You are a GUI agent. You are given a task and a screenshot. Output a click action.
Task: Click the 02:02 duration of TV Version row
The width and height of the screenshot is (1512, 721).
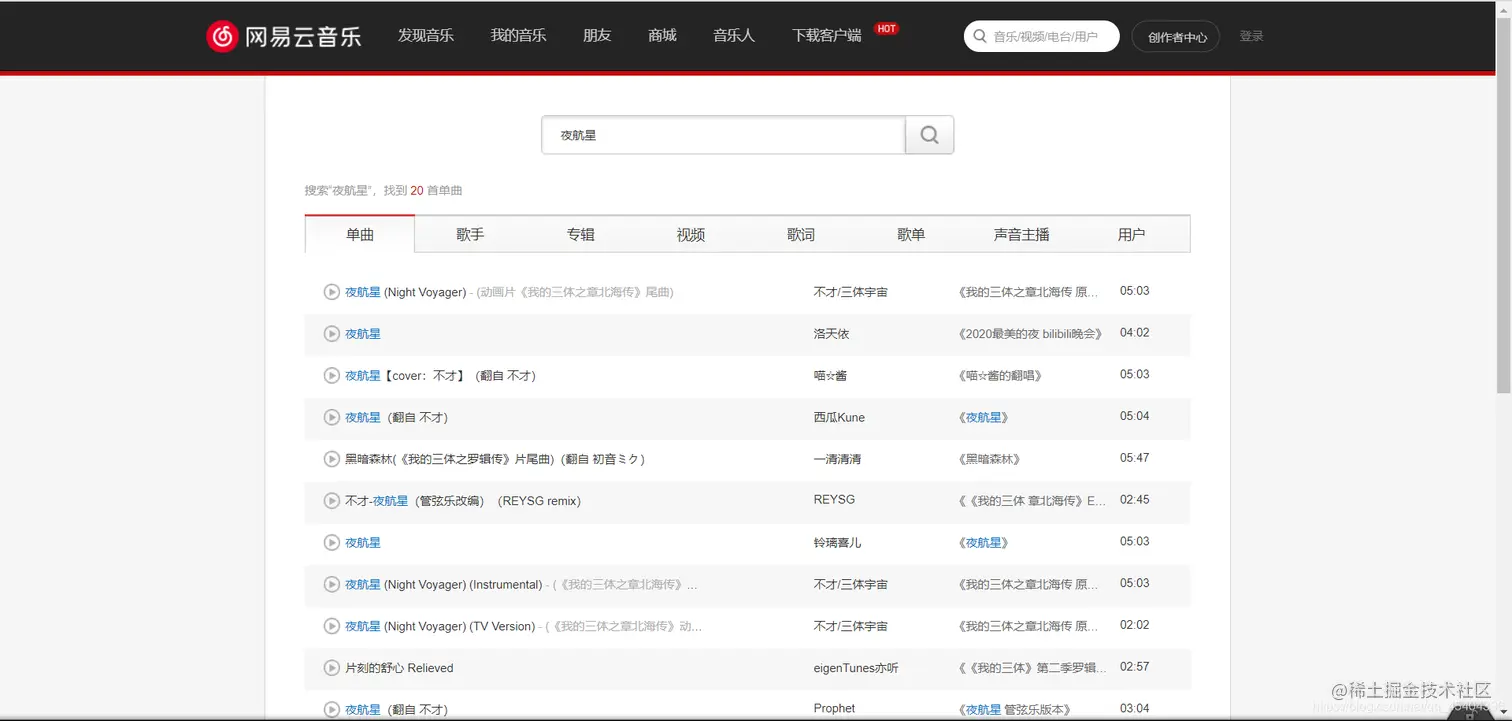click(x=1134, y=625)
